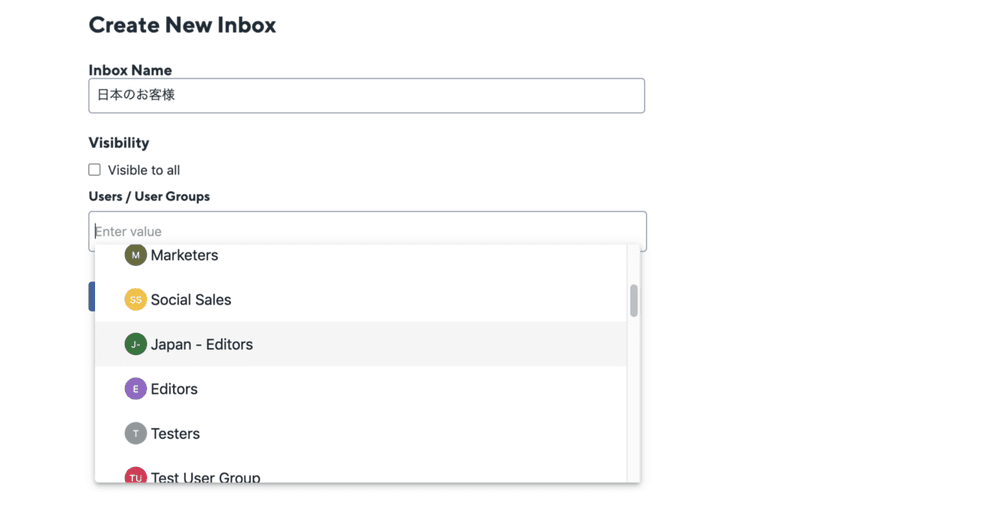Click the dropdown list scrollbar thumb
Image resolution: width=1000 pixels, height=511 pixels.
tap(634, 300)
